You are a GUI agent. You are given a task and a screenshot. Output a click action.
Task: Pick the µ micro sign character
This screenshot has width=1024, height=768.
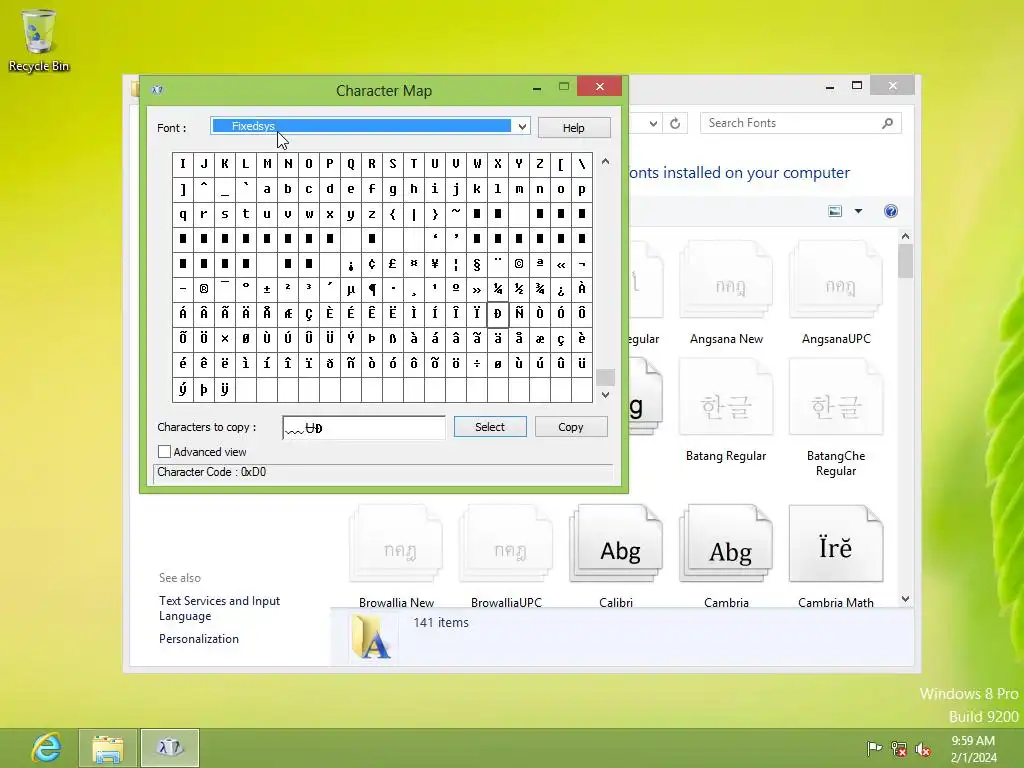[351, 289]
